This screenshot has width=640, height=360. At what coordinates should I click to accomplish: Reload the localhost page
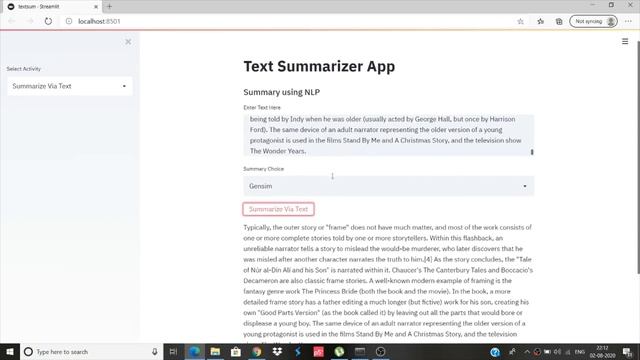[x=48, y=21]
